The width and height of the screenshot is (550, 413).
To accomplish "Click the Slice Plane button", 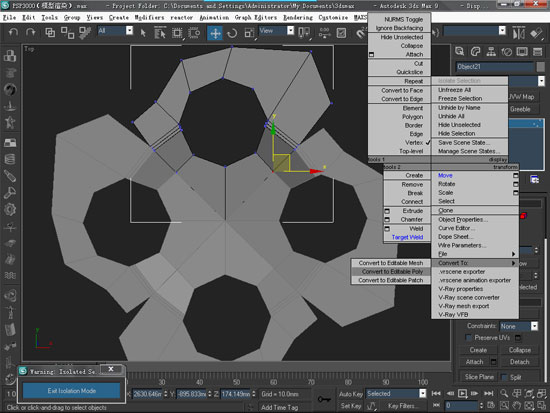I will (479, 377).
